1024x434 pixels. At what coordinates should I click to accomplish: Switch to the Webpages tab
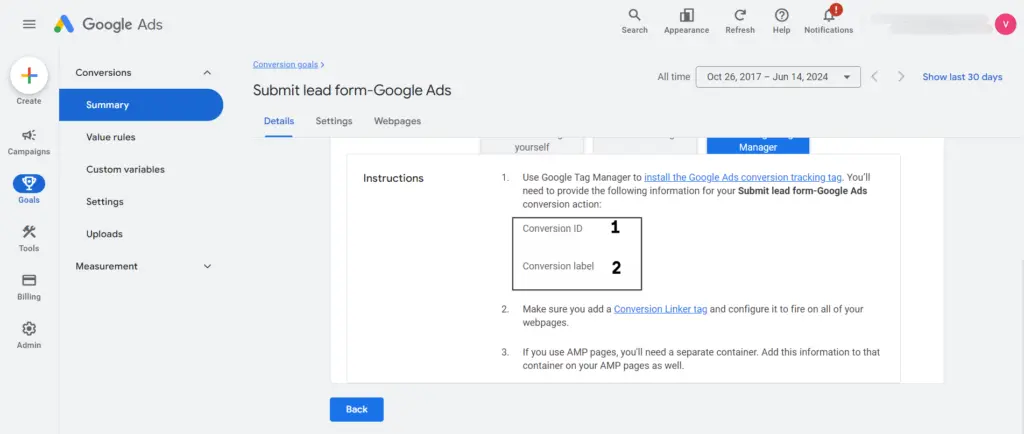tap(397, 121)
